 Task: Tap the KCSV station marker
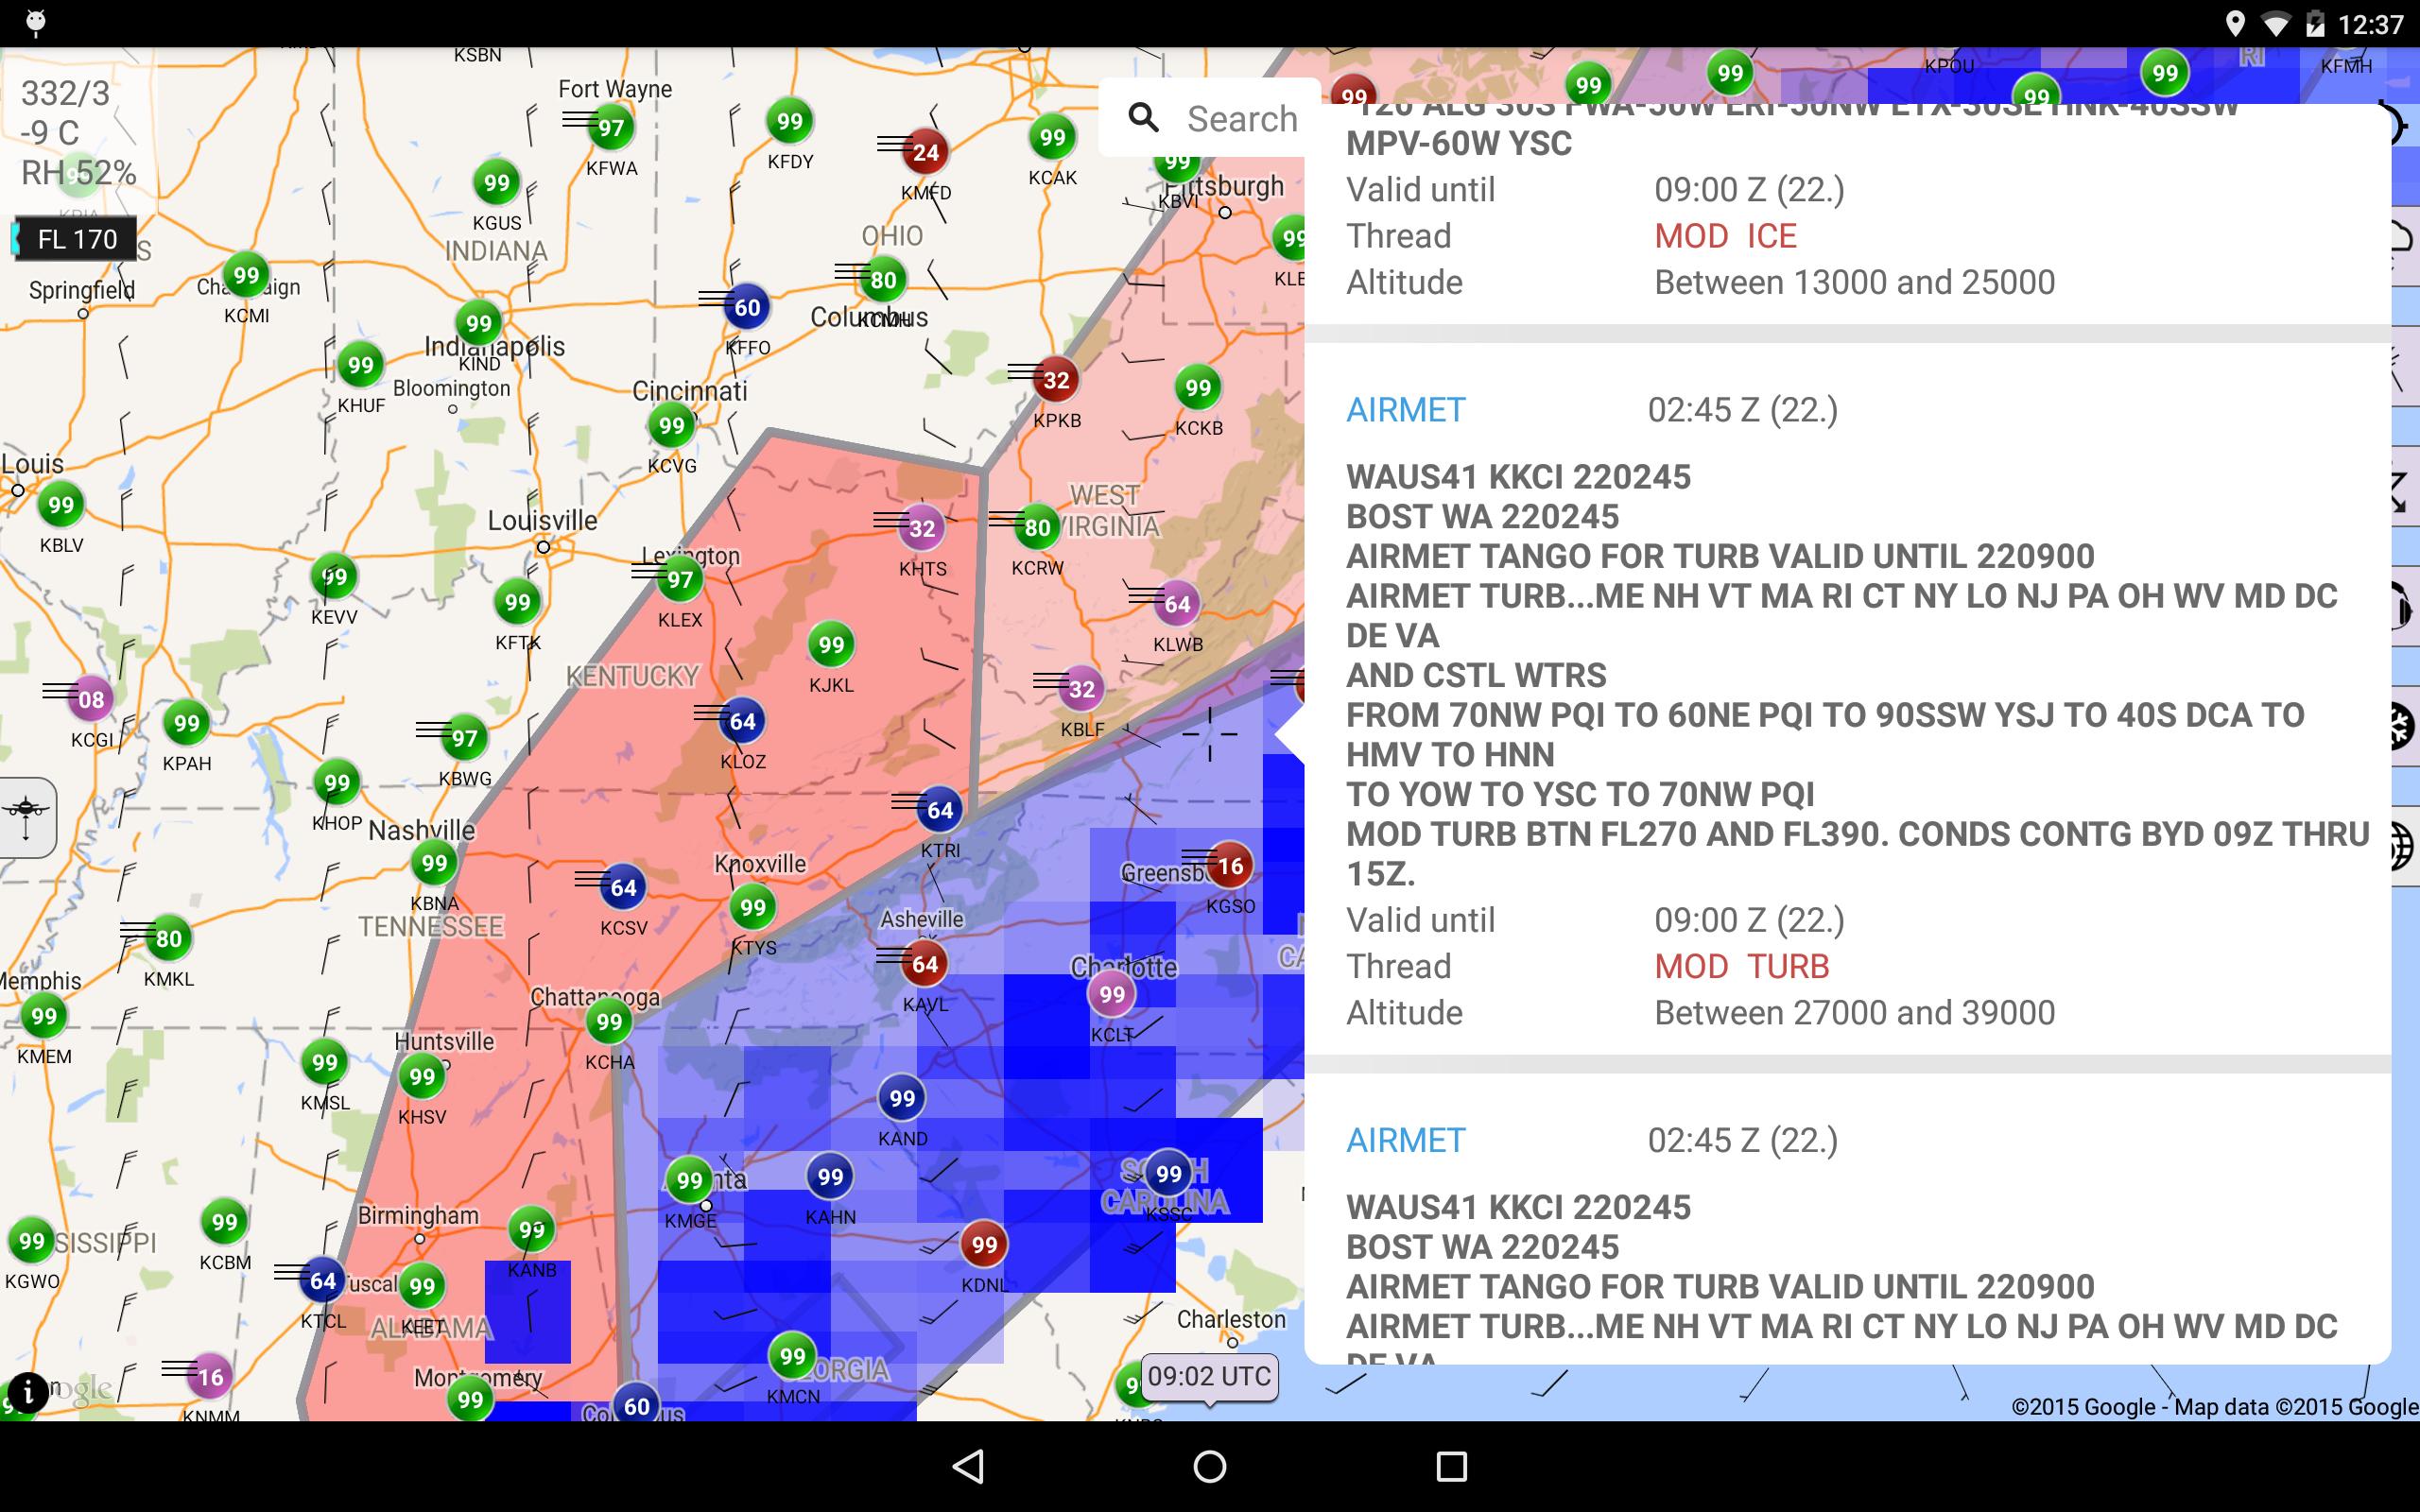pyautogui.click(x=623, y=888)
